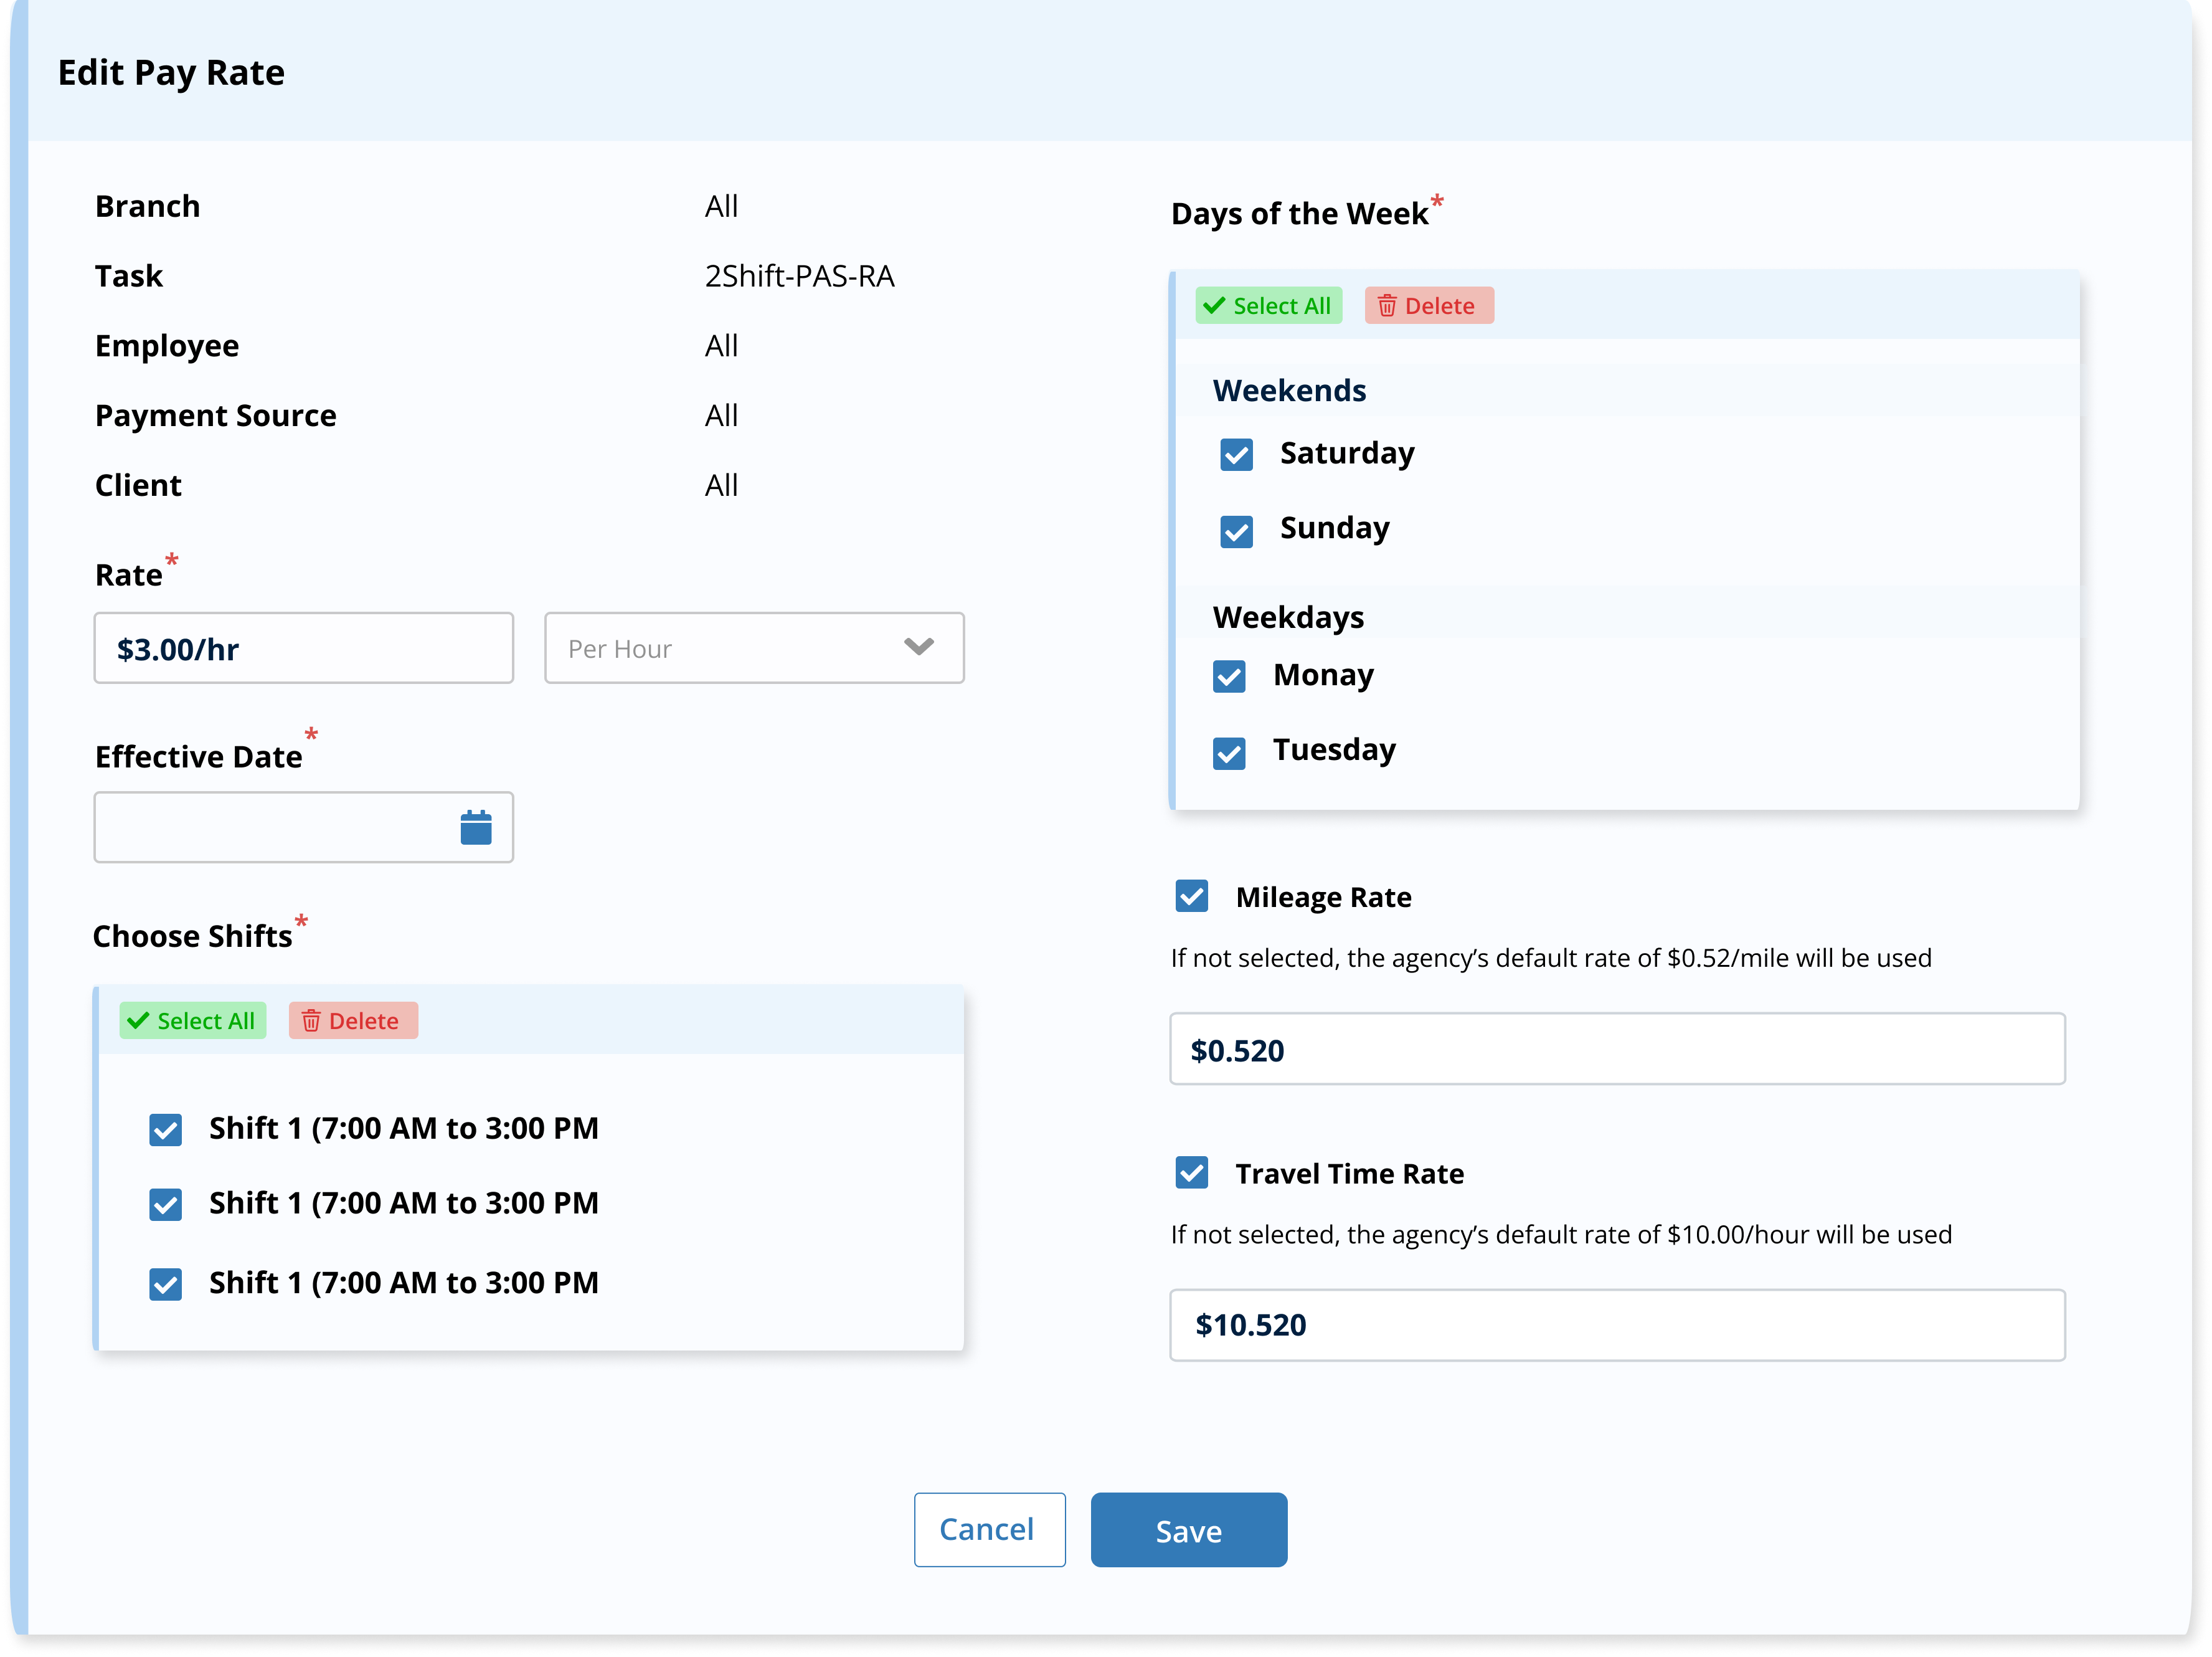This screenshot has width=2212, height=1657.
Task: Click the Payment Source label
Action: click(216, 415)
